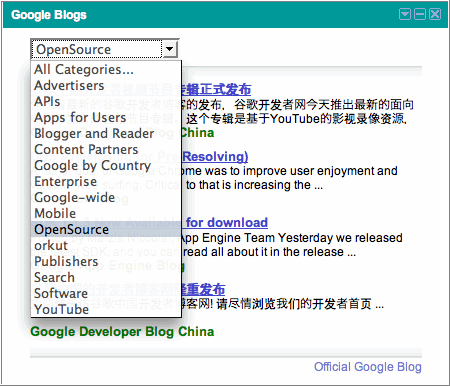
Task: Click text 'to that is increasing the ...'
Action: pos(254,185)
